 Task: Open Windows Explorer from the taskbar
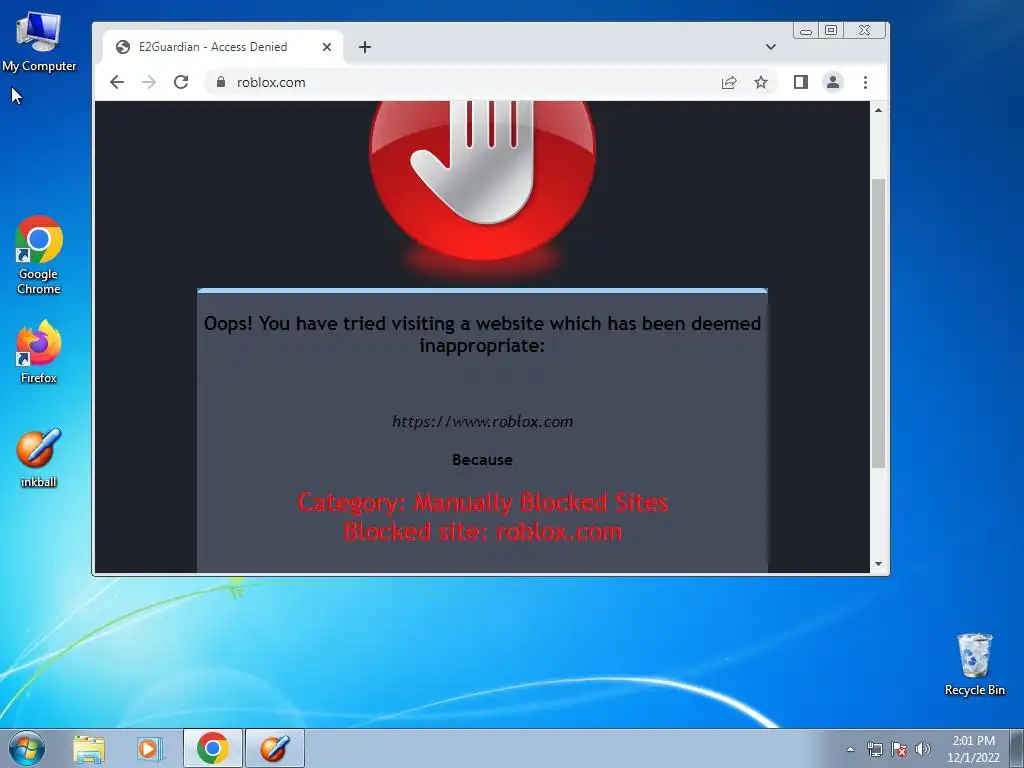tap(89, 748)
